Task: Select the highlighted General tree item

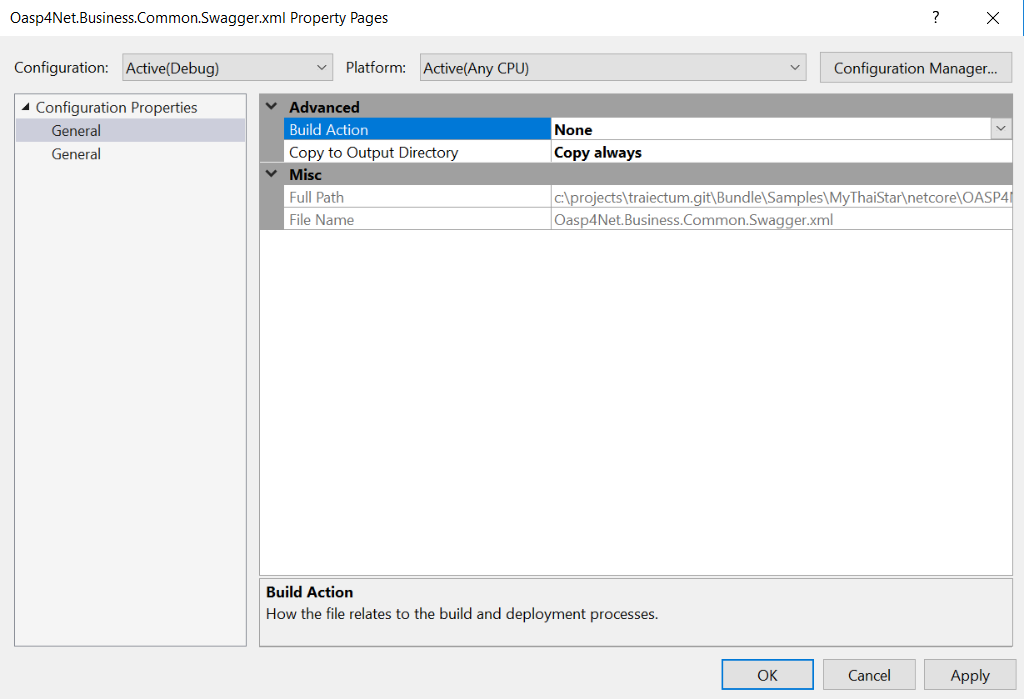Action: pos(76,130)
